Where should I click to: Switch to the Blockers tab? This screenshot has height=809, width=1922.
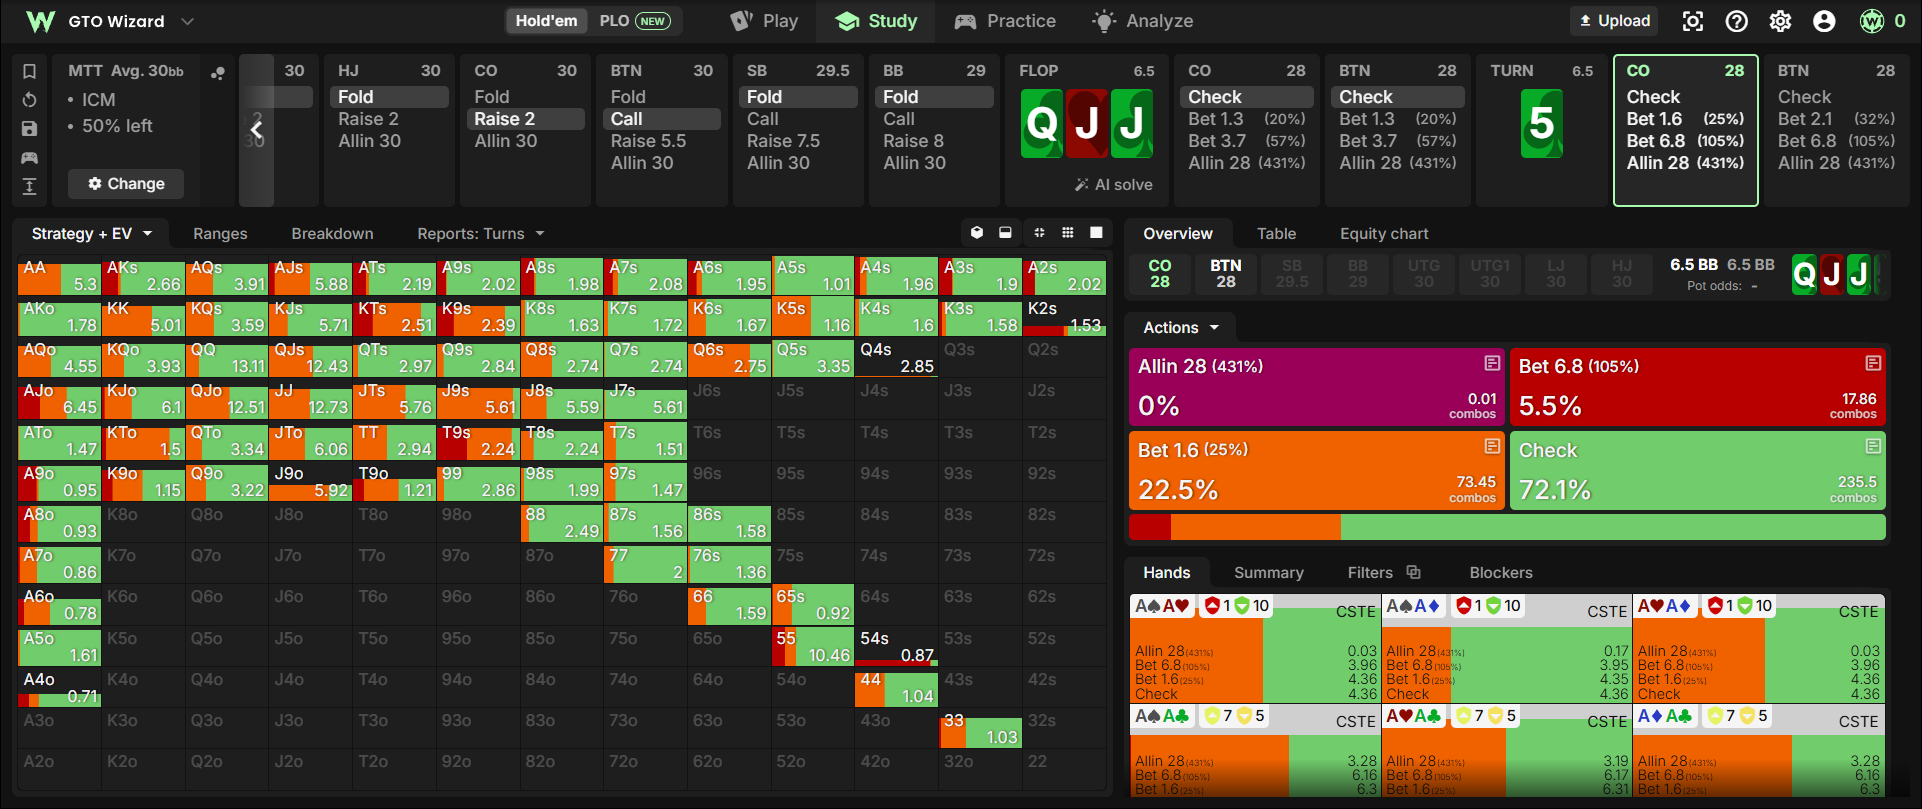(1501, 573)
